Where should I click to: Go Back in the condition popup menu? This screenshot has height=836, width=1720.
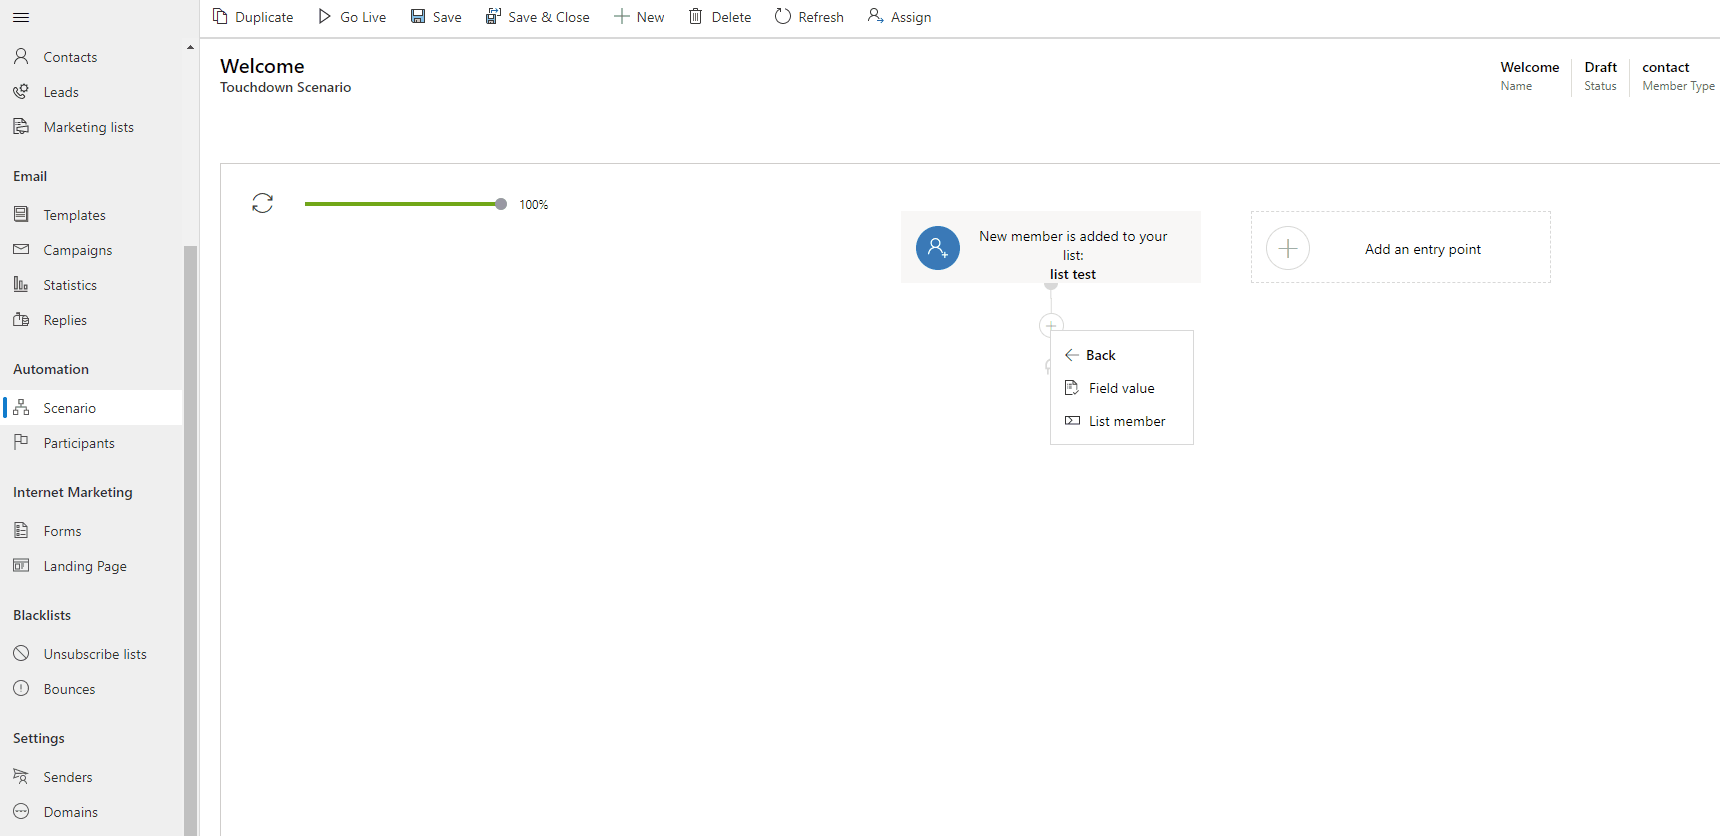tap(1100, 355)
